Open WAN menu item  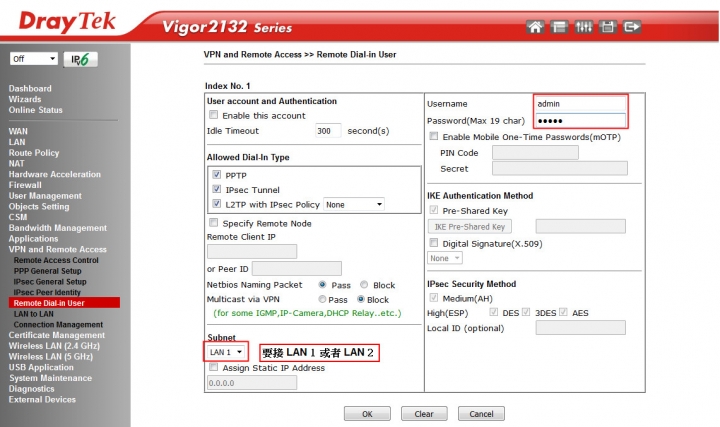click(x=18, y=131)
